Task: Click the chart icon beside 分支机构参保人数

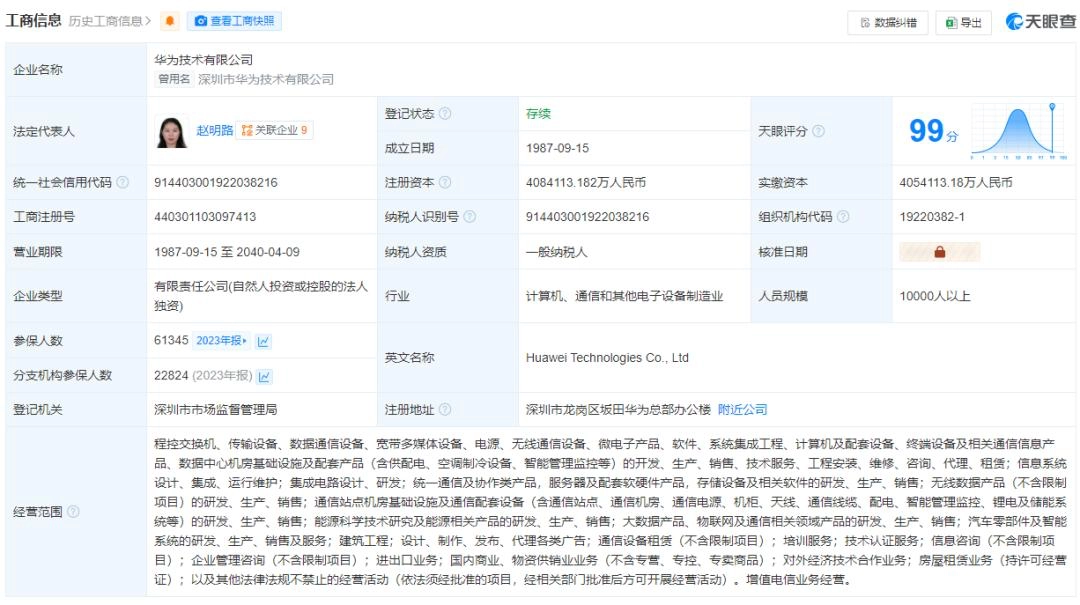Action: tap(263, 375)
